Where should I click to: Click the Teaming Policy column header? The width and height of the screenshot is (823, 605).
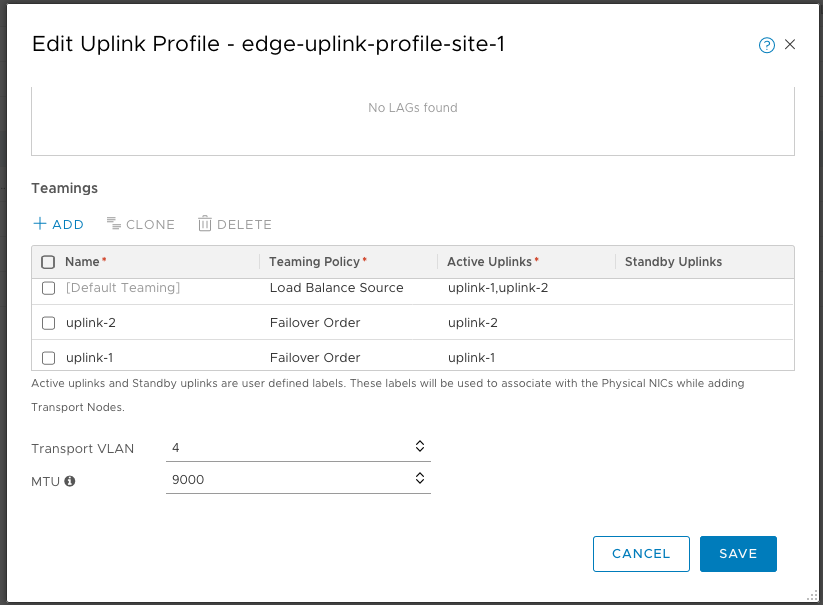(x=314, y=262)
